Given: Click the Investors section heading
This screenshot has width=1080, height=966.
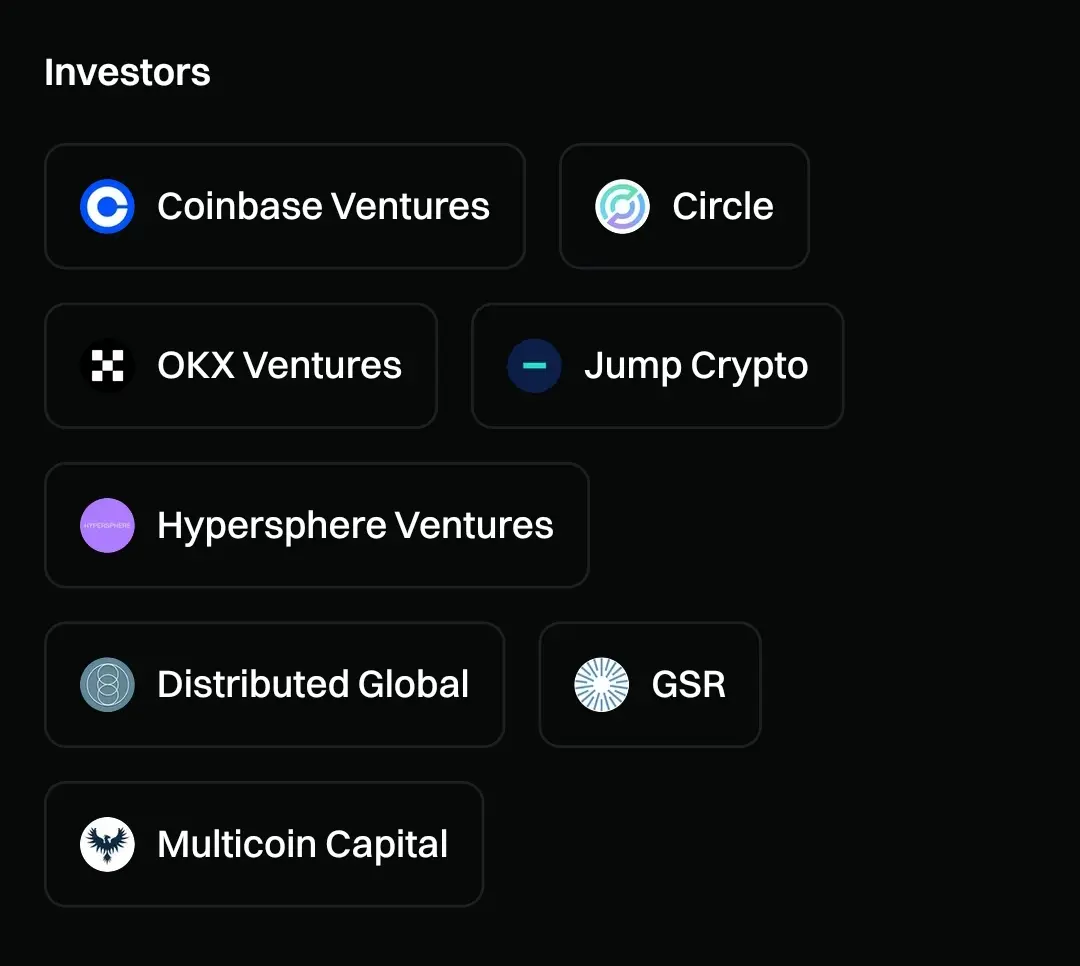Looking at the screenshot, I should 127,72.
